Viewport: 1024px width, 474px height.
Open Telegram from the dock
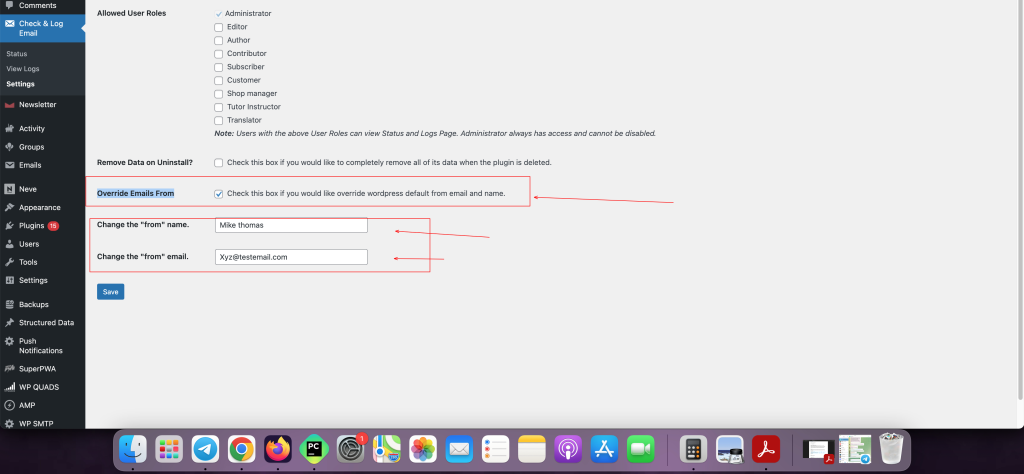tap(205, 449)
